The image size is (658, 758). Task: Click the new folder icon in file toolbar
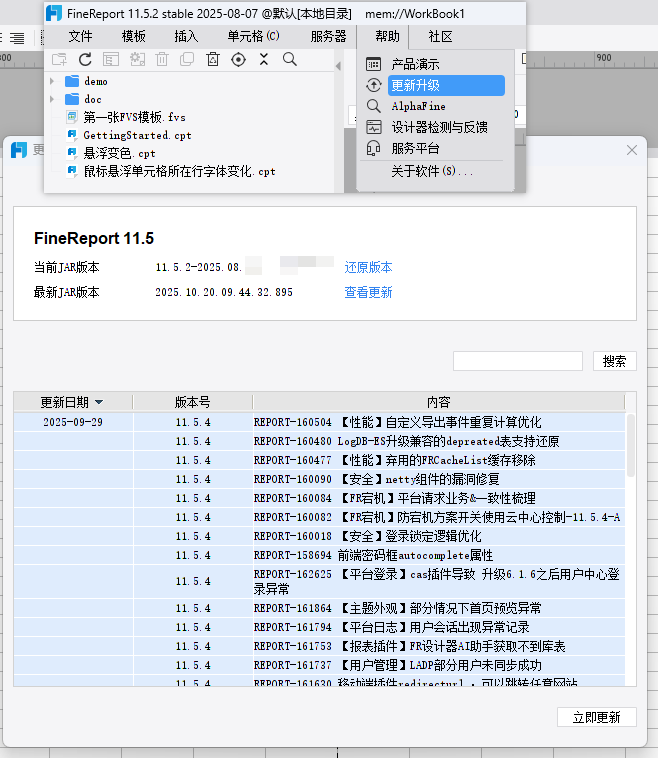click(59, 60)
